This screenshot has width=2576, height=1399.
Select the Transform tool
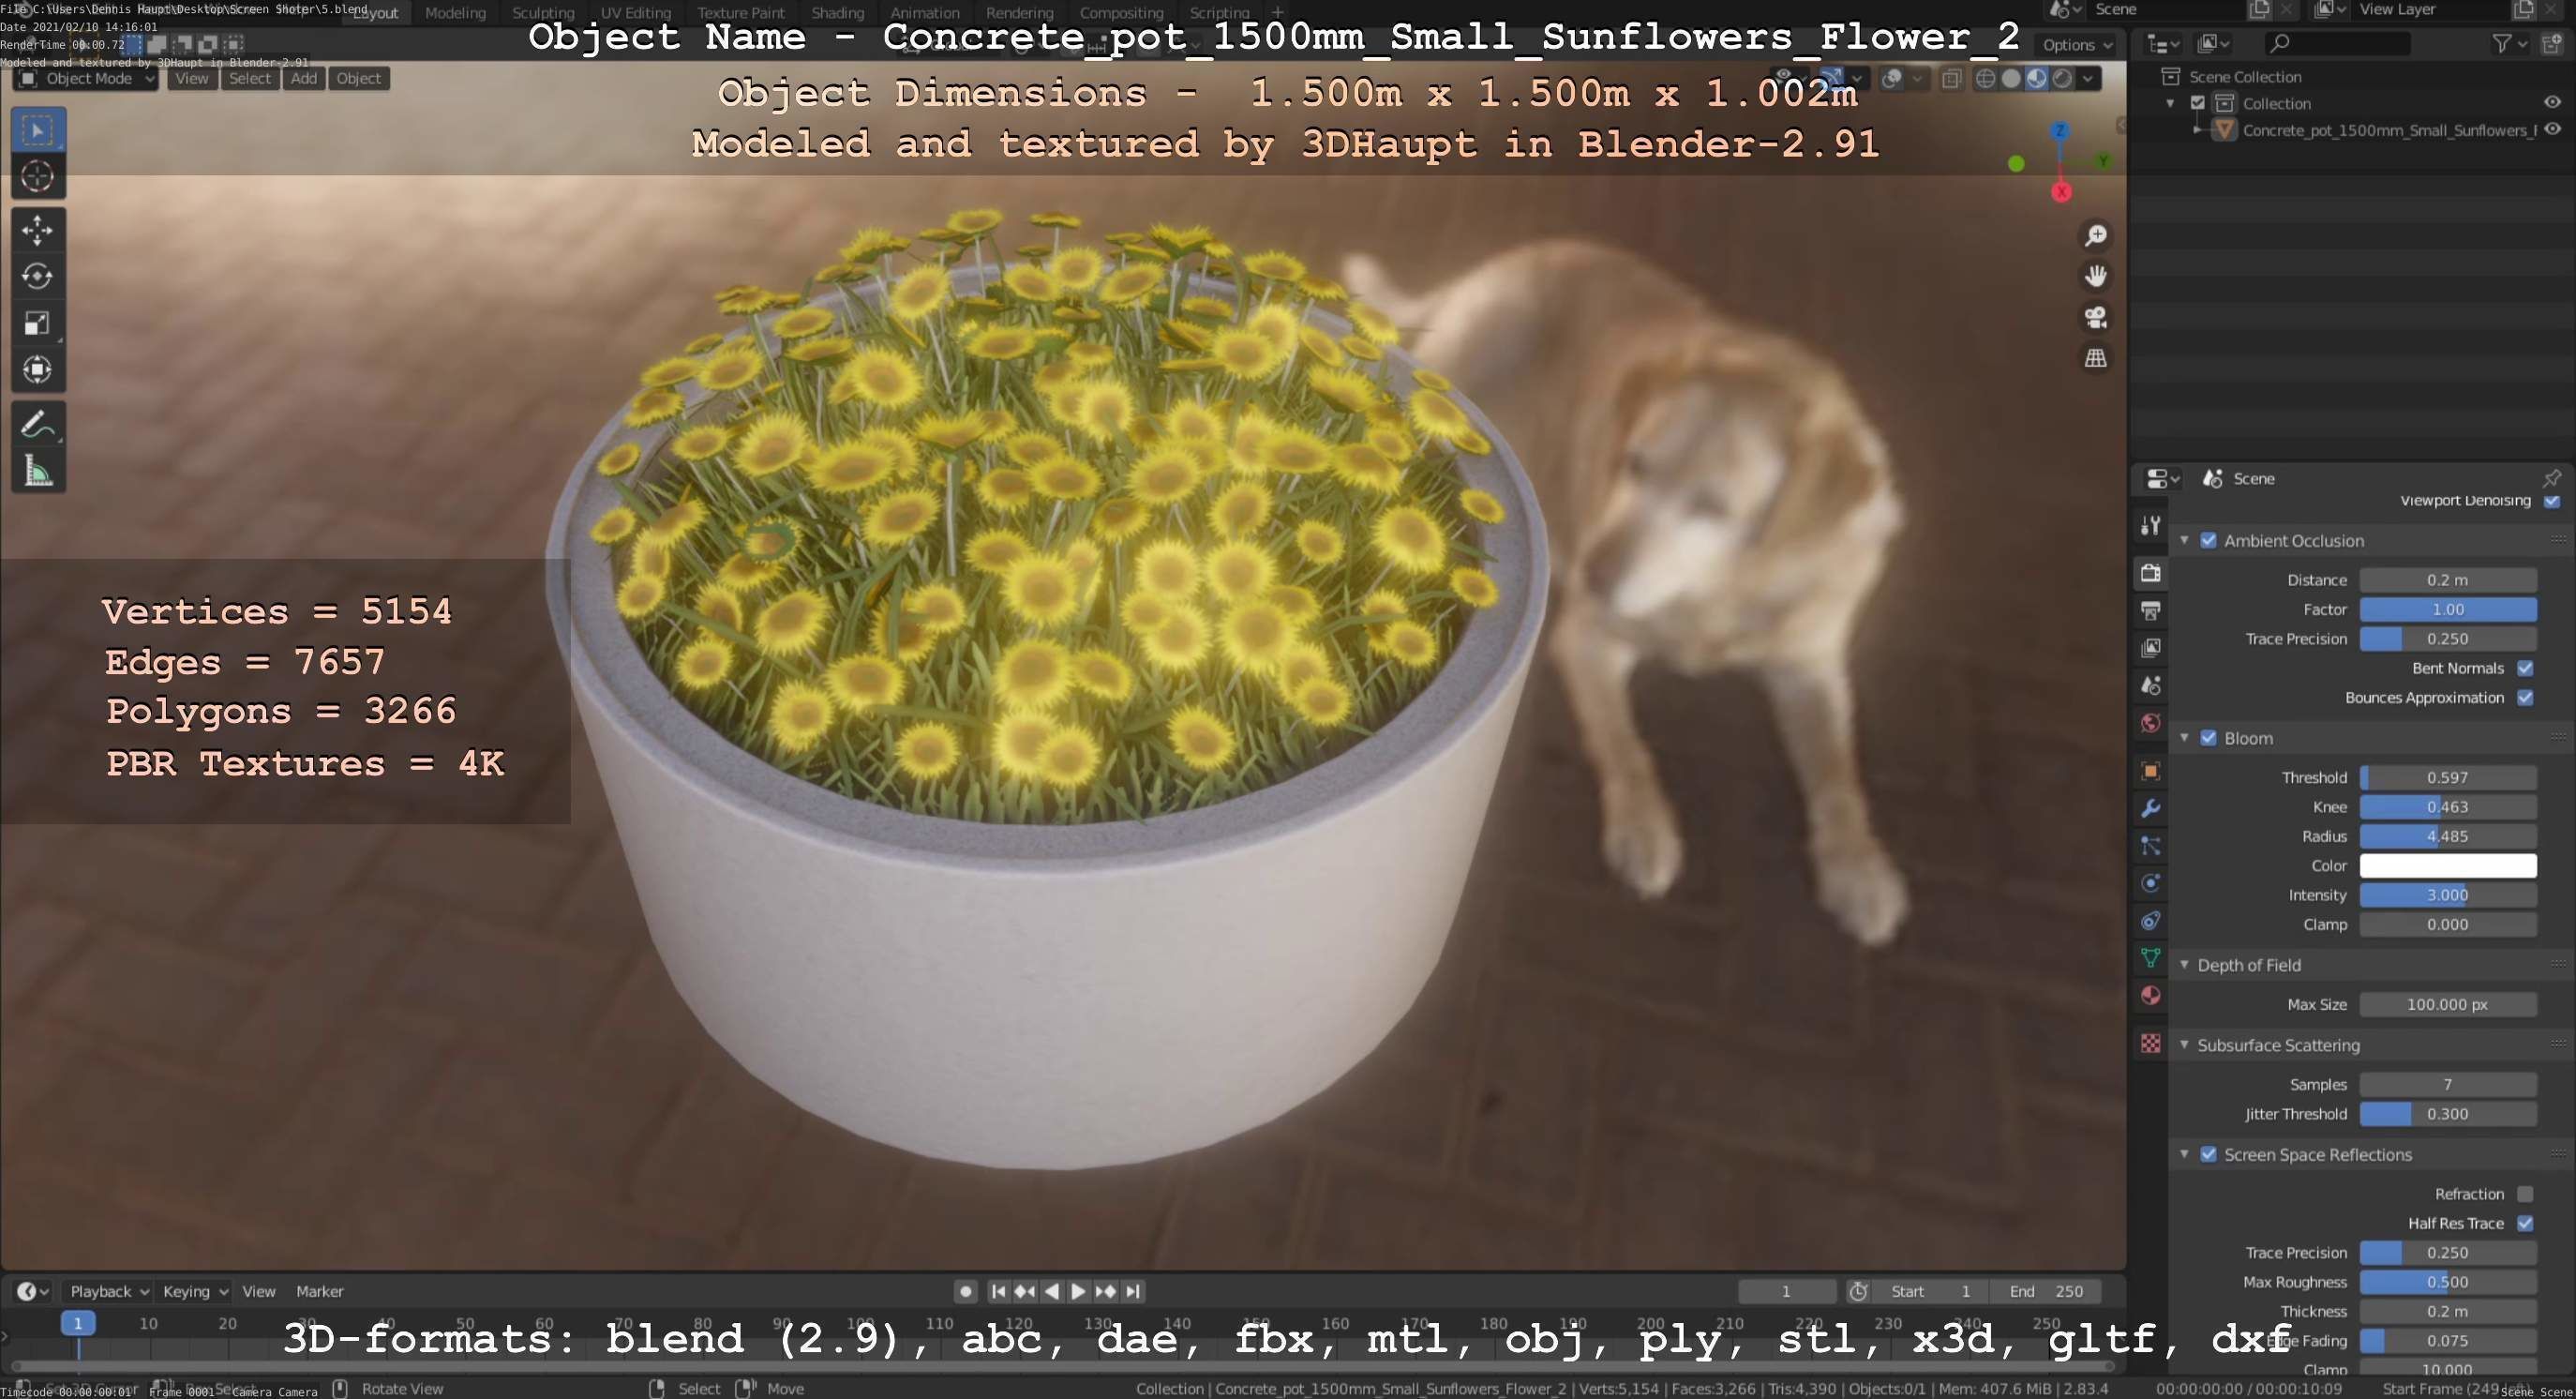point(38,370)
